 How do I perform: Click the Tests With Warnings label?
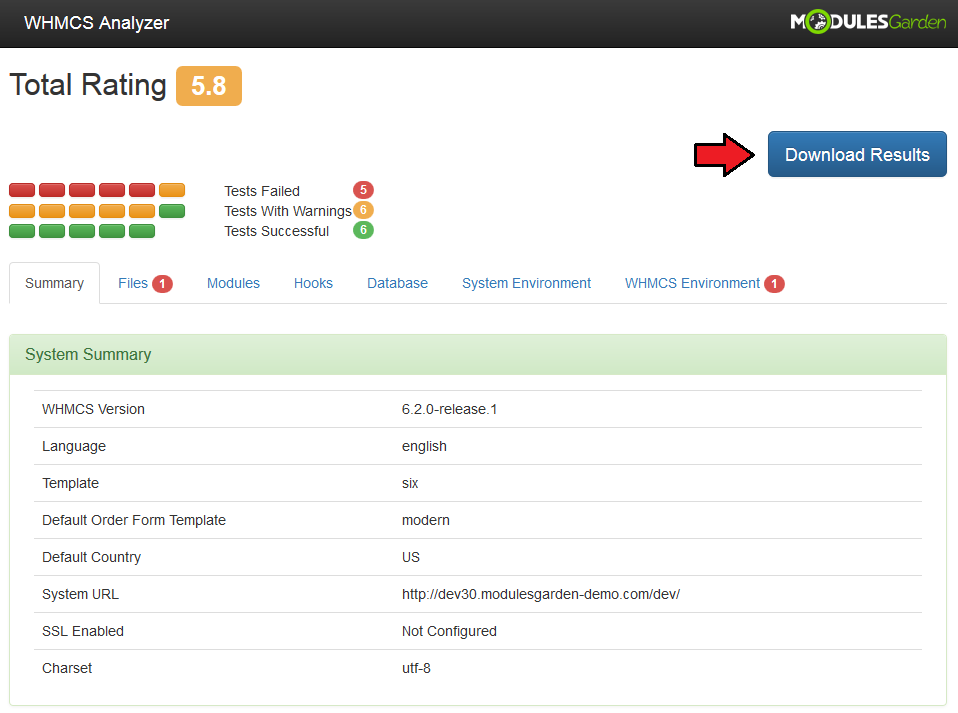pos(288,211)
